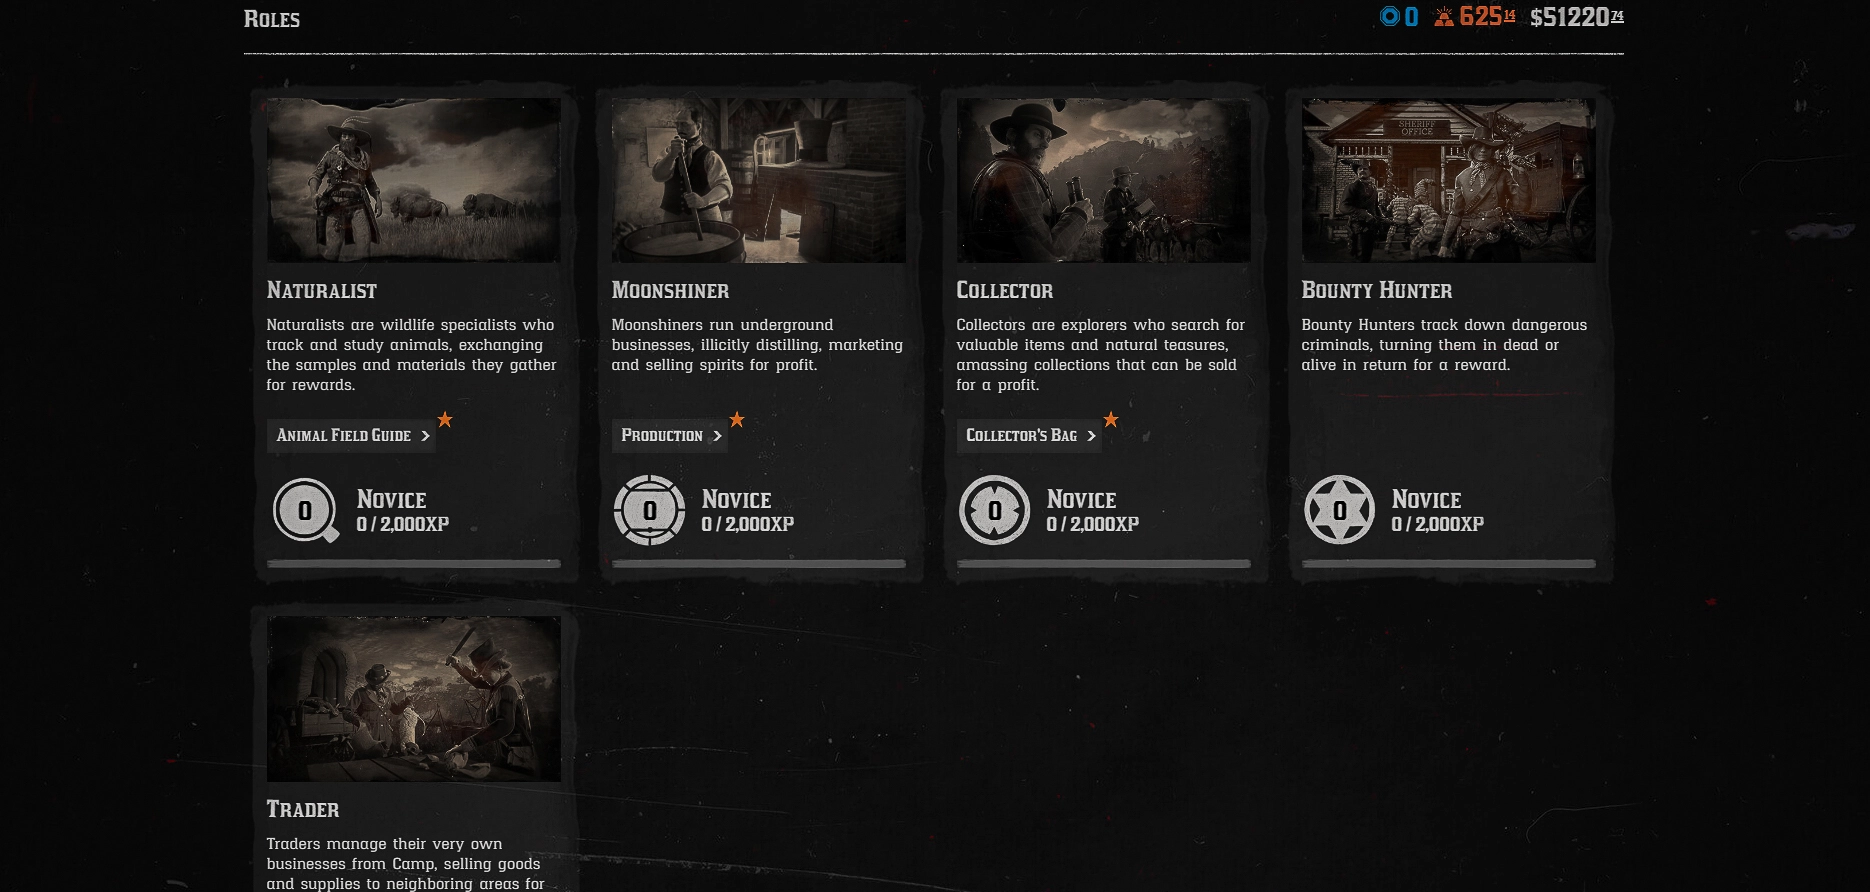Click the Moonshiner rank badge icon
The image size is (1870, 892).
[649, 510]
